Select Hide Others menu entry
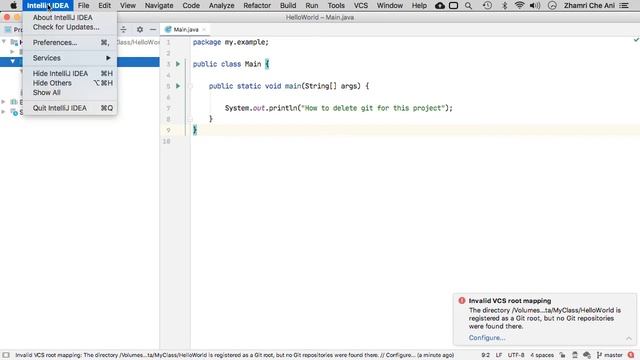The image size is (640, 360). [70, 83]
